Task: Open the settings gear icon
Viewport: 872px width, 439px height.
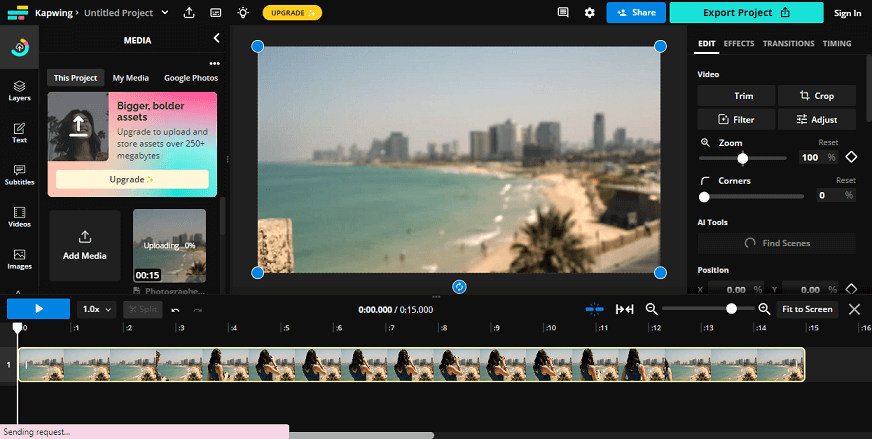Action: (x=589, y=13)
